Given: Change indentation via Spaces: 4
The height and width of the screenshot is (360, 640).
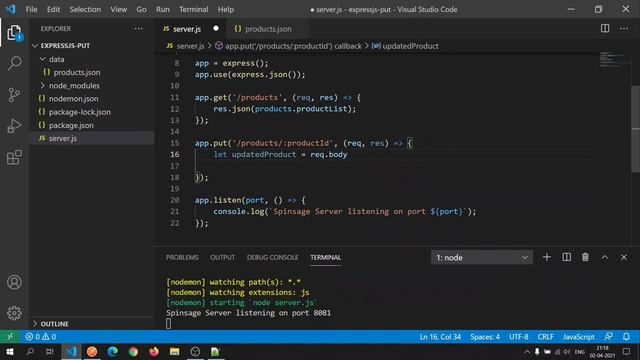Looking at the screenshot, I should (x=484, y=337).
